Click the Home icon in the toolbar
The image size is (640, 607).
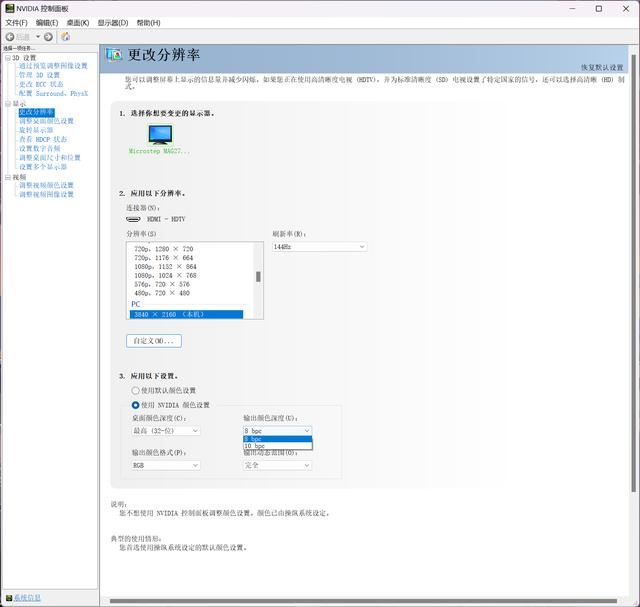[66, 37]
